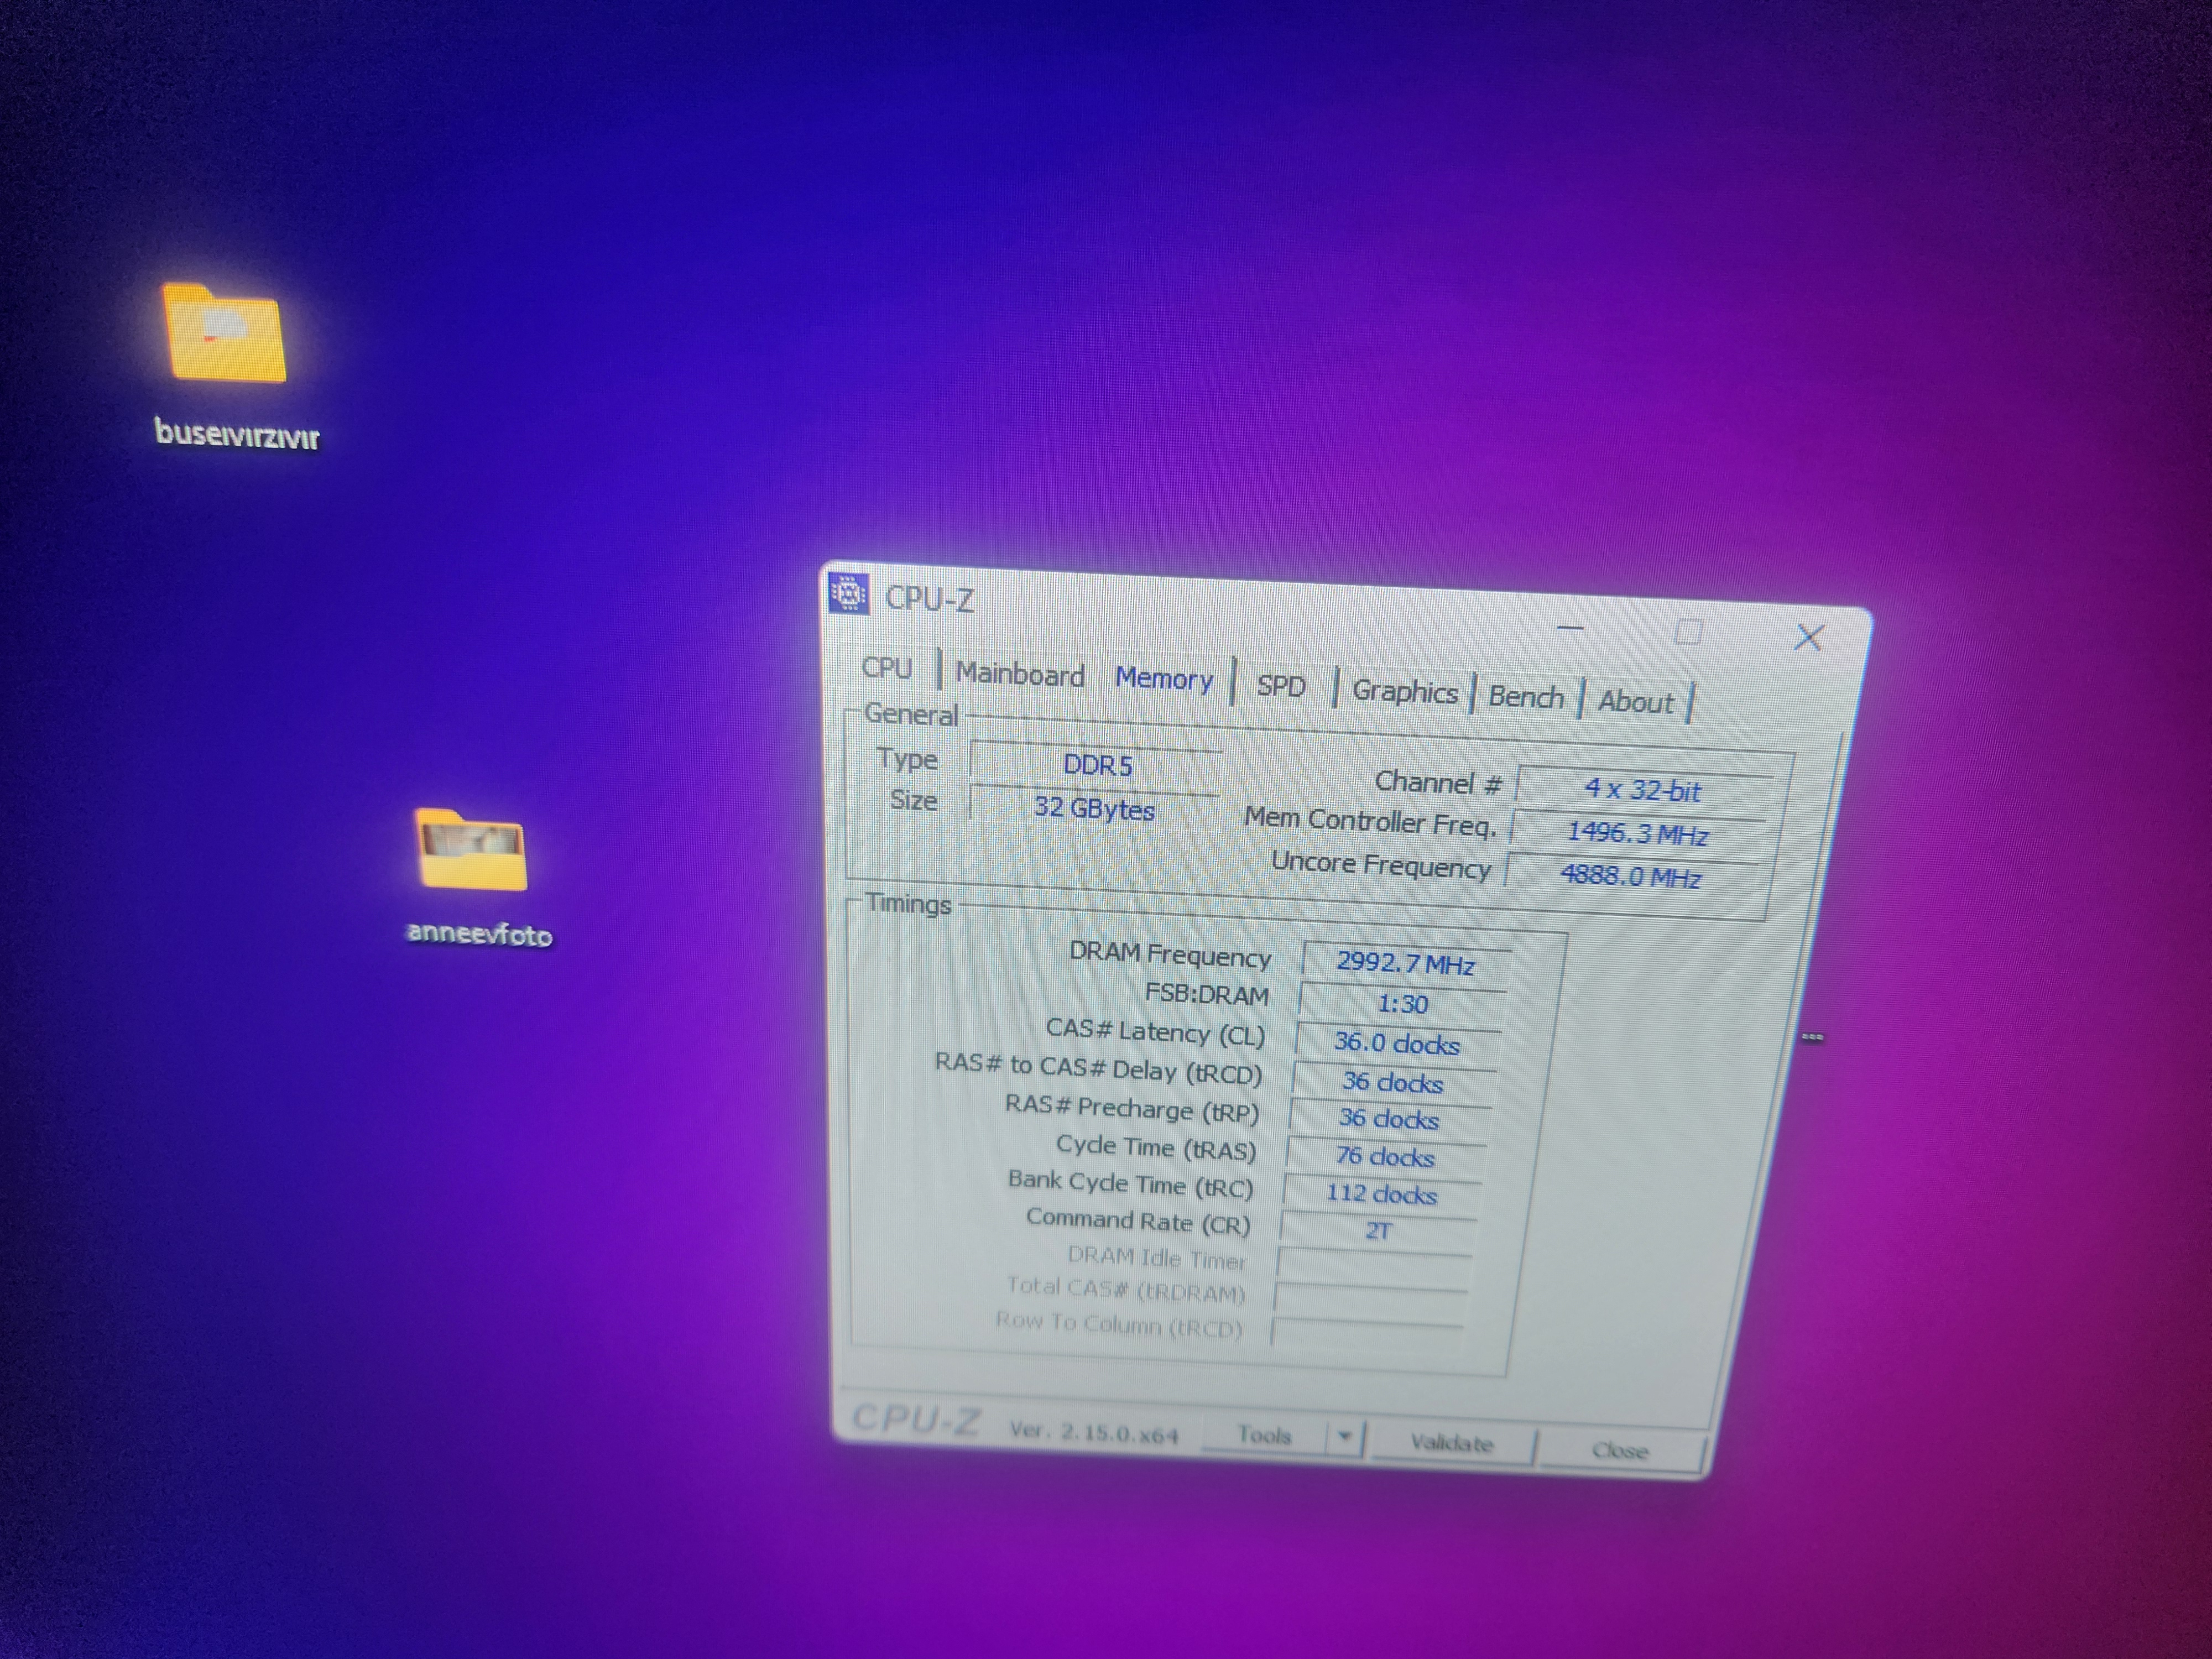Click the 2992.7 MHz DRAM frequency value
This screenshot has height=1659, width=2212.
1405,963
